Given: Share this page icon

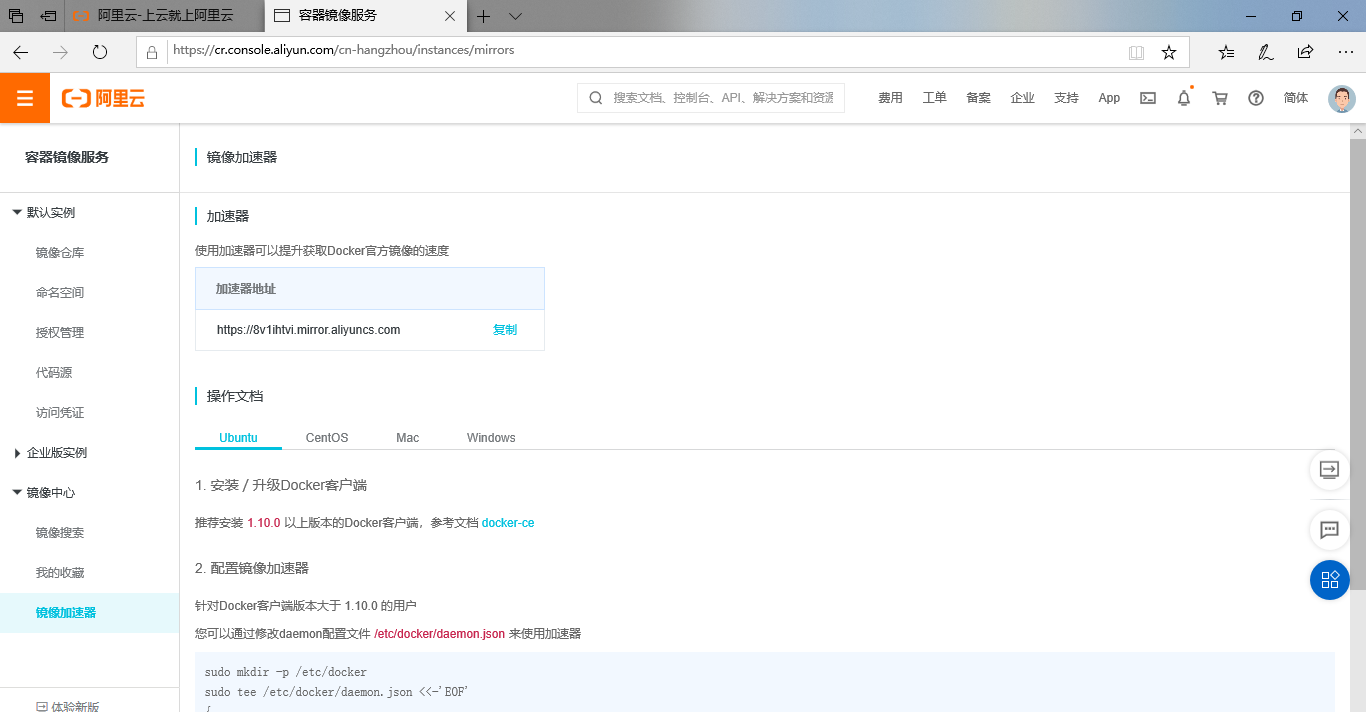Looking at the screenshot, I should coord(1305,52).
